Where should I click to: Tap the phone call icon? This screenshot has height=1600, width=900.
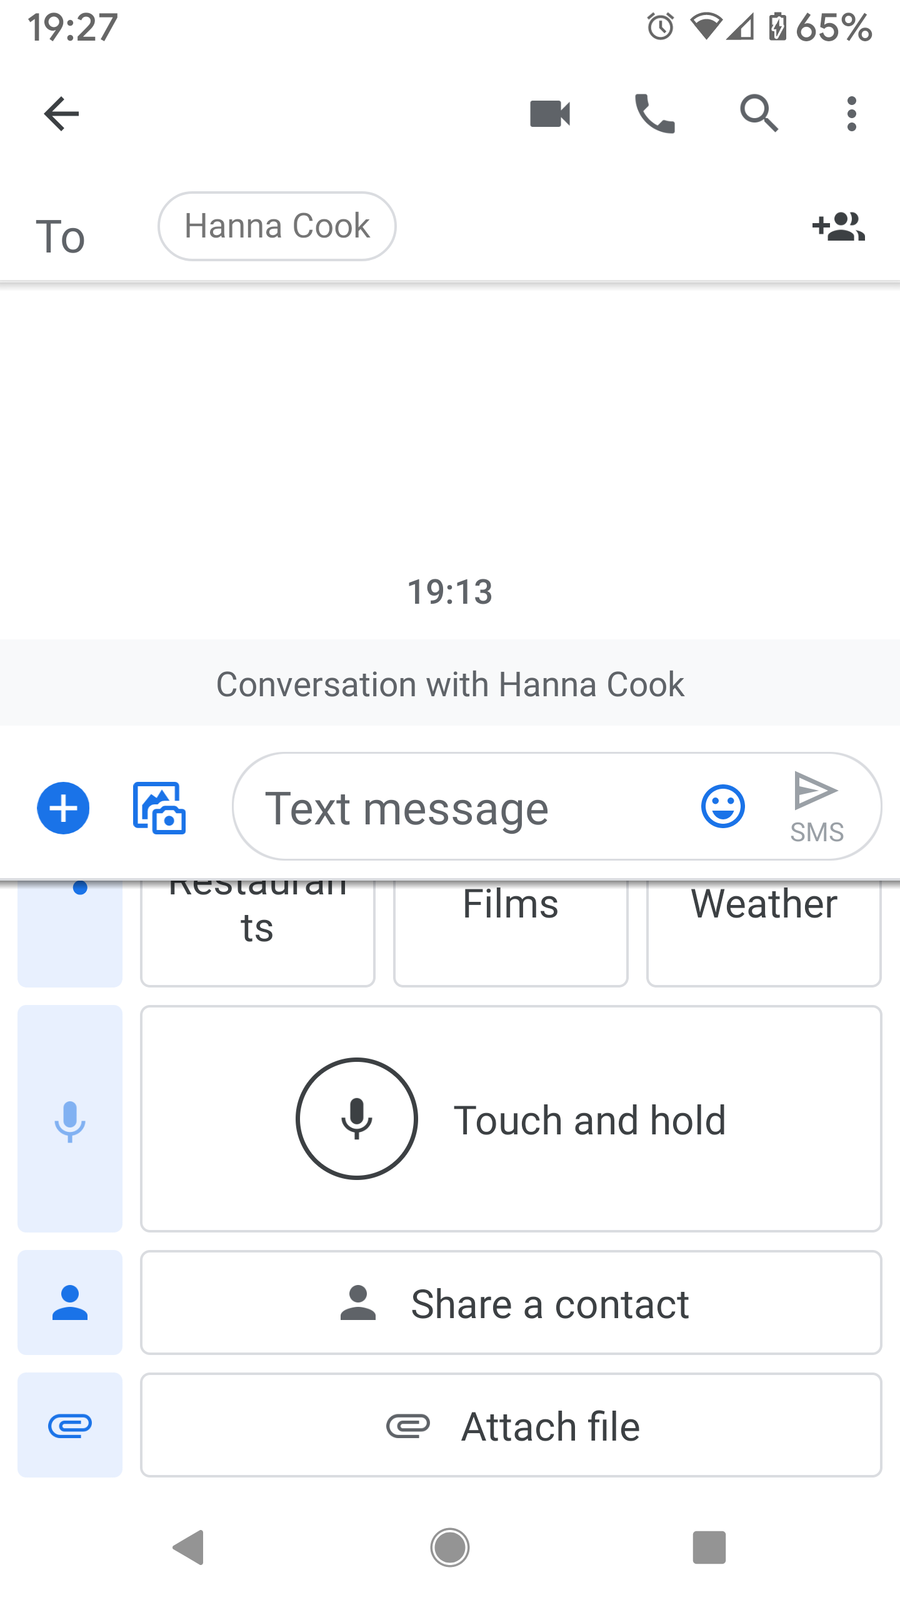[x=655, y=114]
